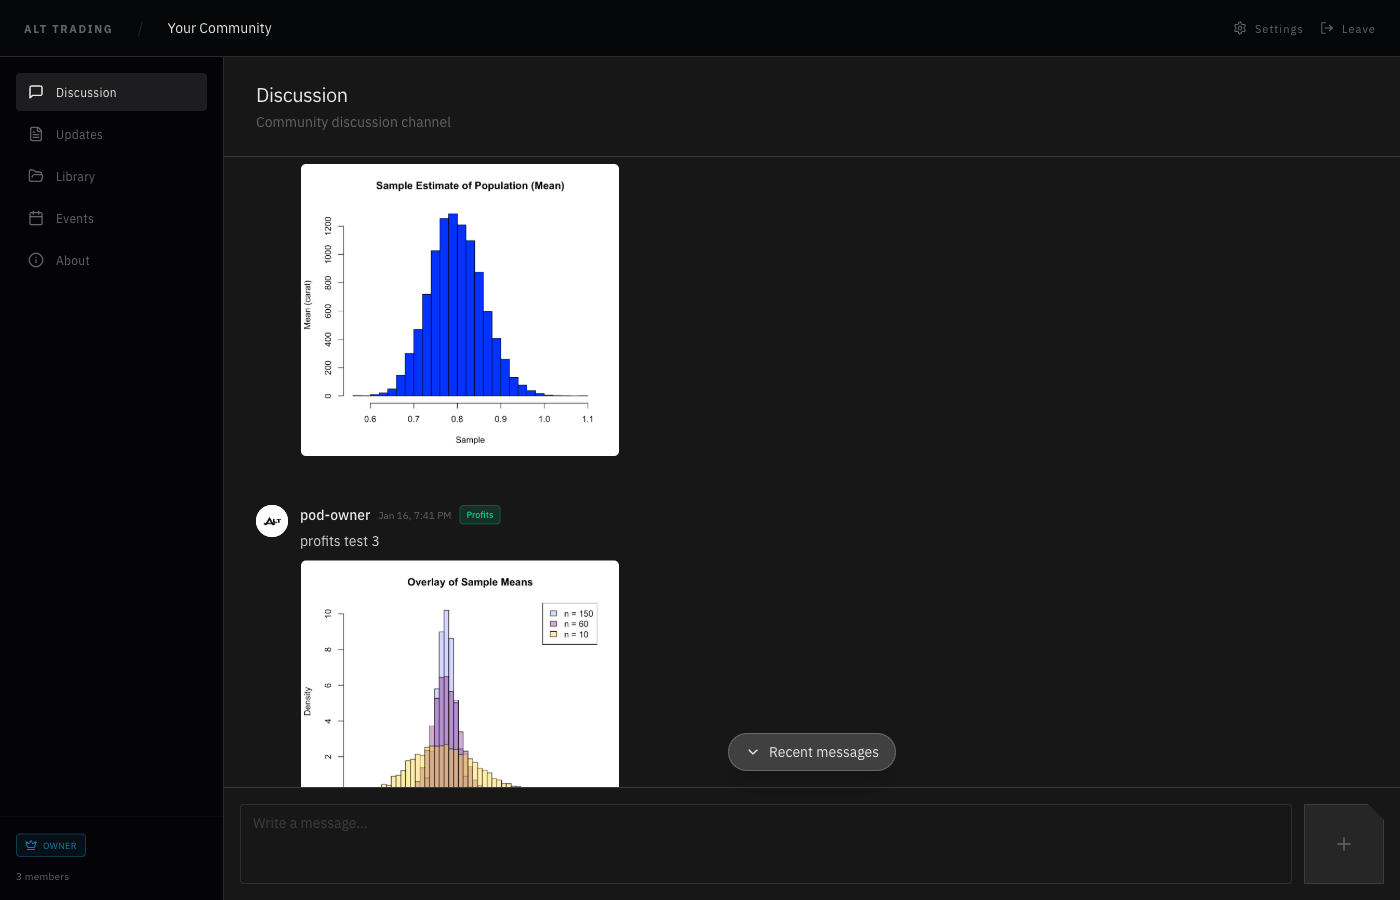Image resolution: width=1400 pixels, height=900 pixels.
Task: Click the OWNER crown badge
Action: tap(51, 845)
